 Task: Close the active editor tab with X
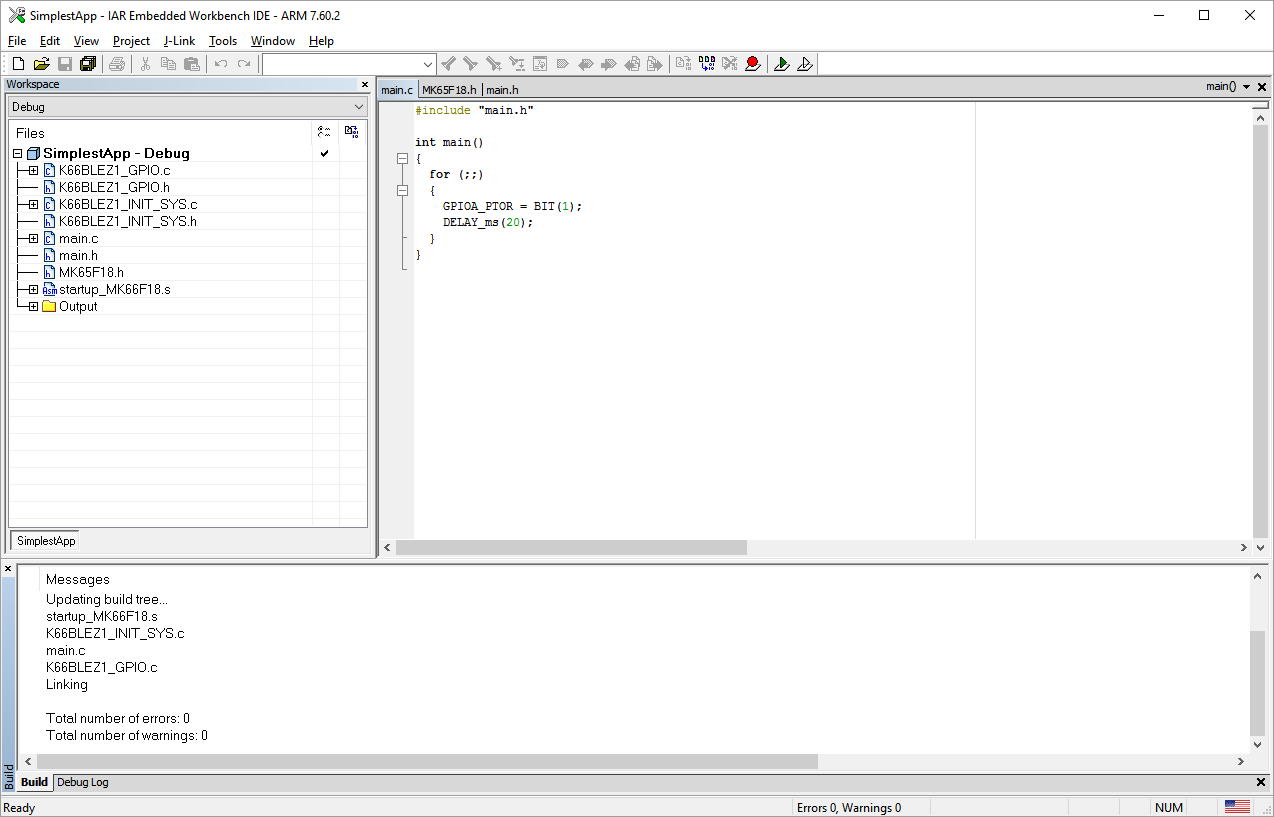click(1262, 87)
